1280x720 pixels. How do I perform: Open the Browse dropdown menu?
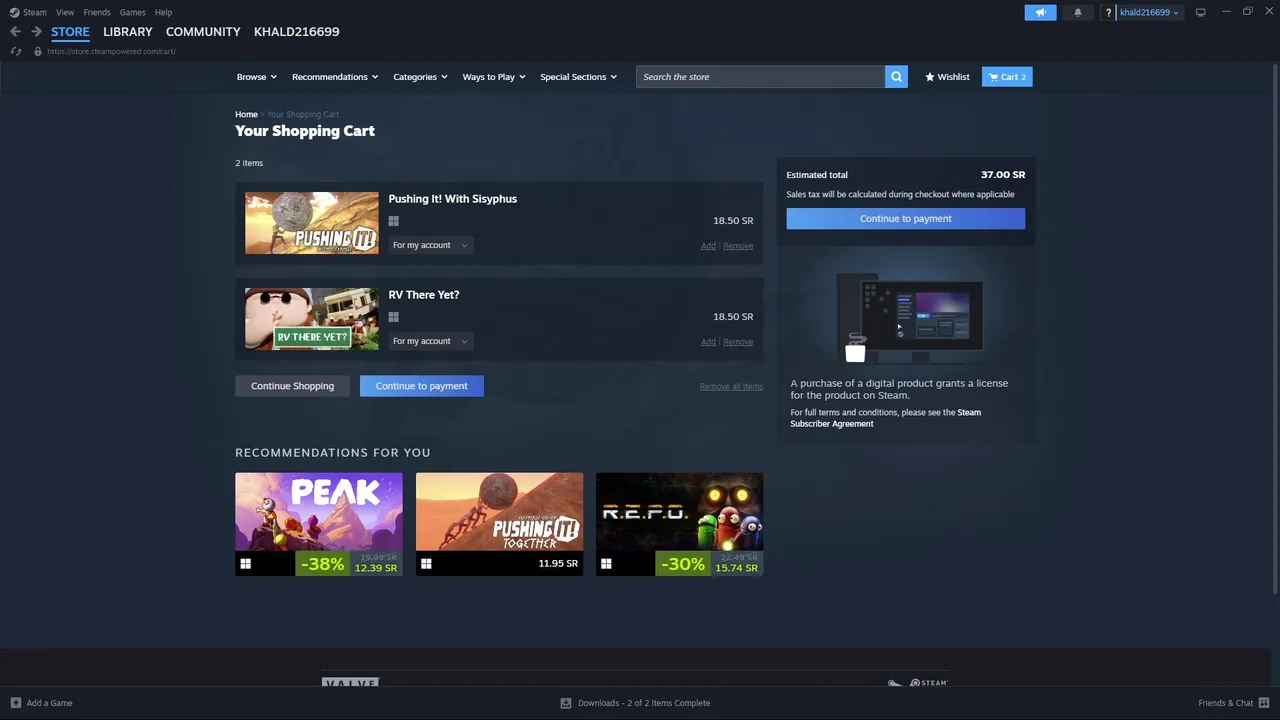tap(257, 76)
